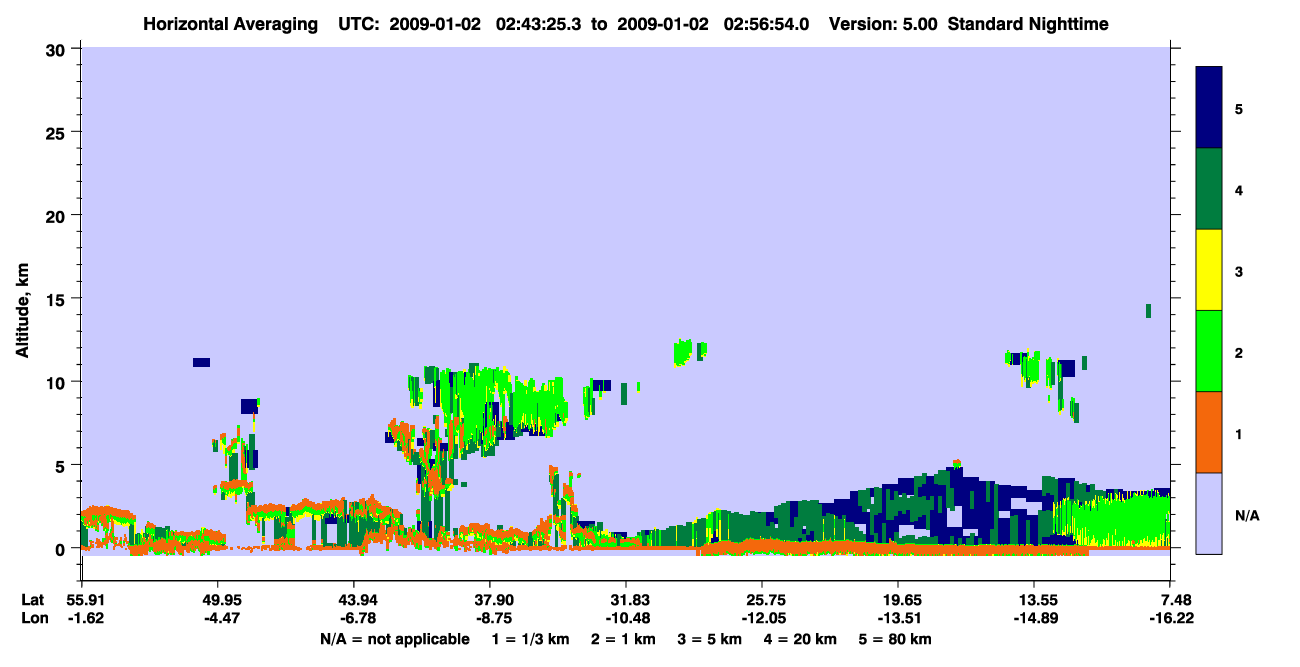Click the altitude tick label '30'

tap(57, 49)
